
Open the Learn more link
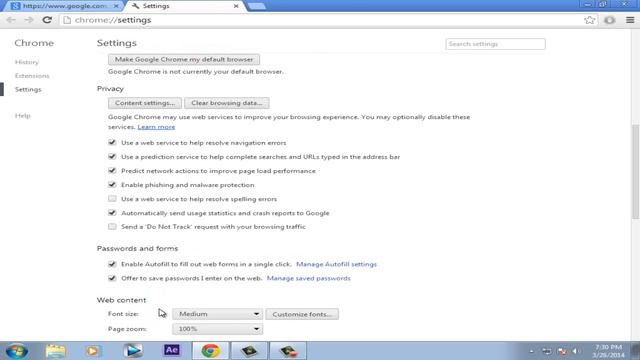click(156, 127)
